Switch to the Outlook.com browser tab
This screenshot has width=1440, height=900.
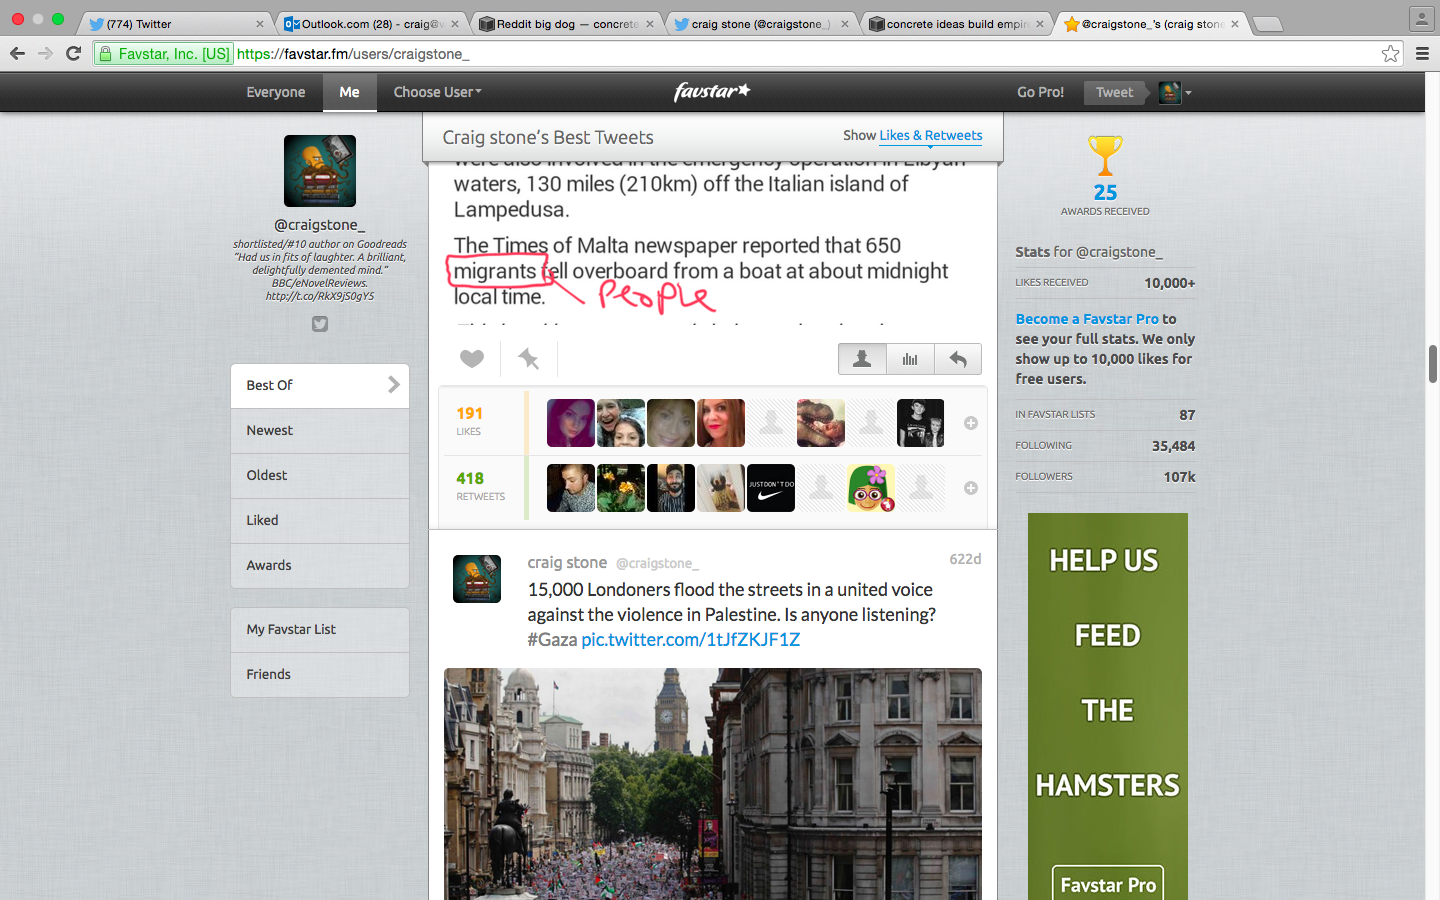(370, 23)
